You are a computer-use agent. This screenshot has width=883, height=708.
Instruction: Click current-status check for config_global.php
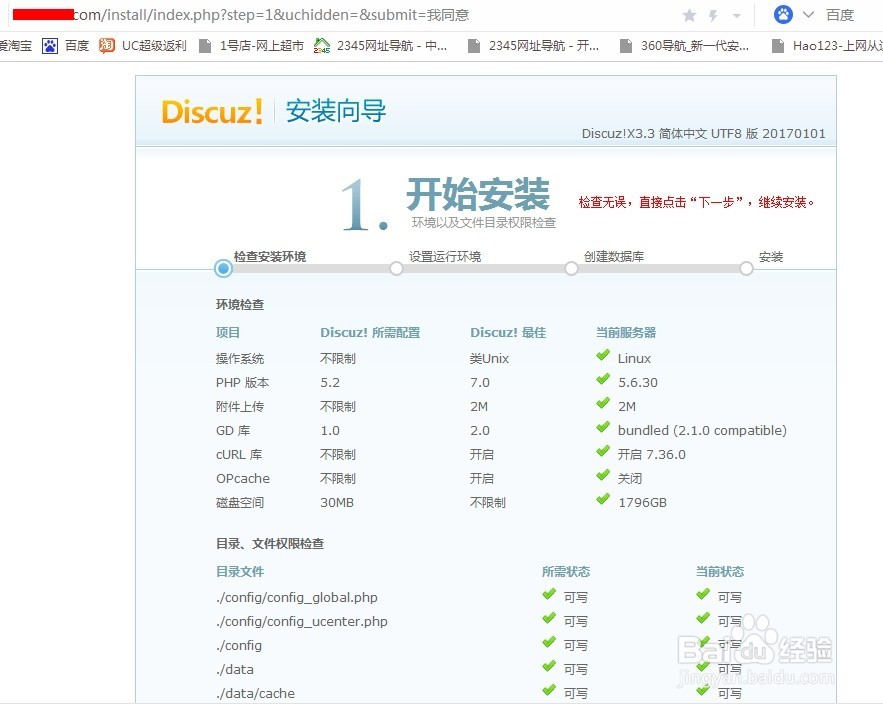[x=703, y=594]
